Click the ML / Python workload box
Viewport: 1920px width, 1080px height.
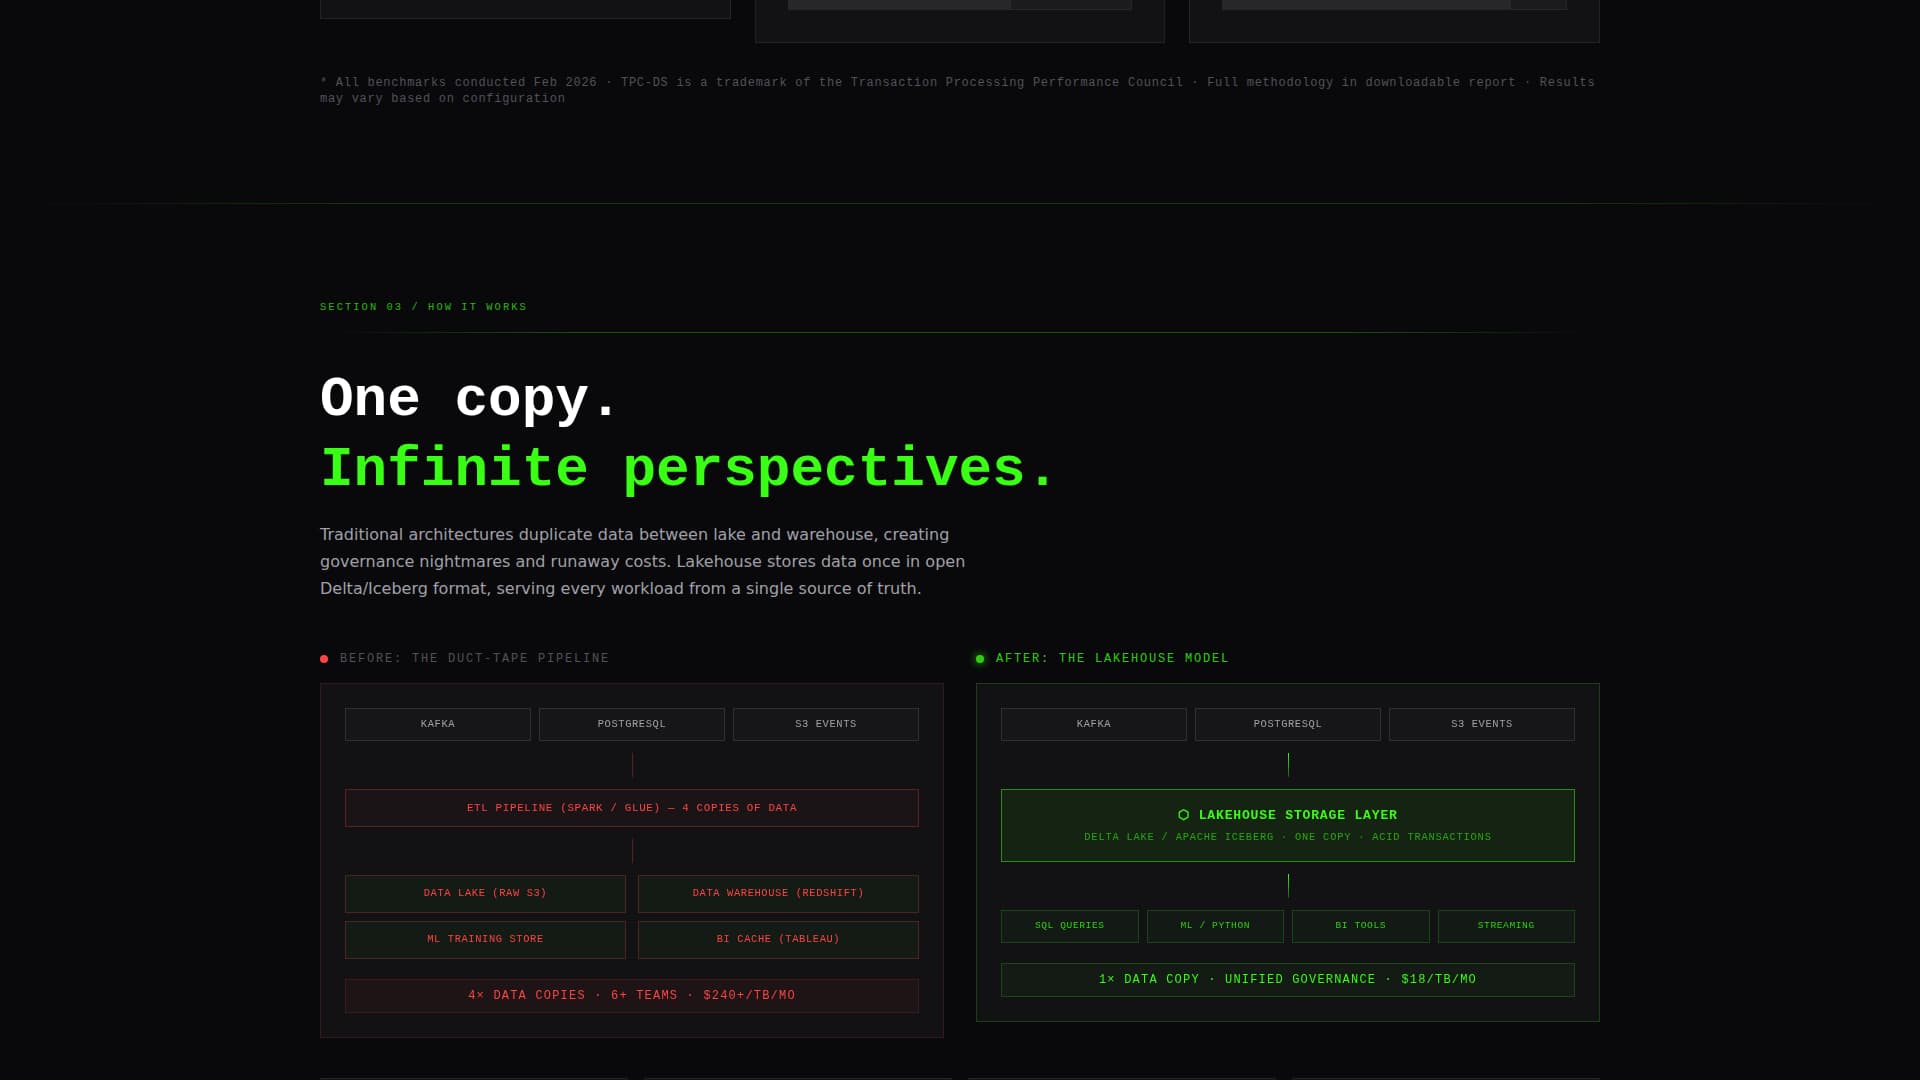tap(1215, 926)
